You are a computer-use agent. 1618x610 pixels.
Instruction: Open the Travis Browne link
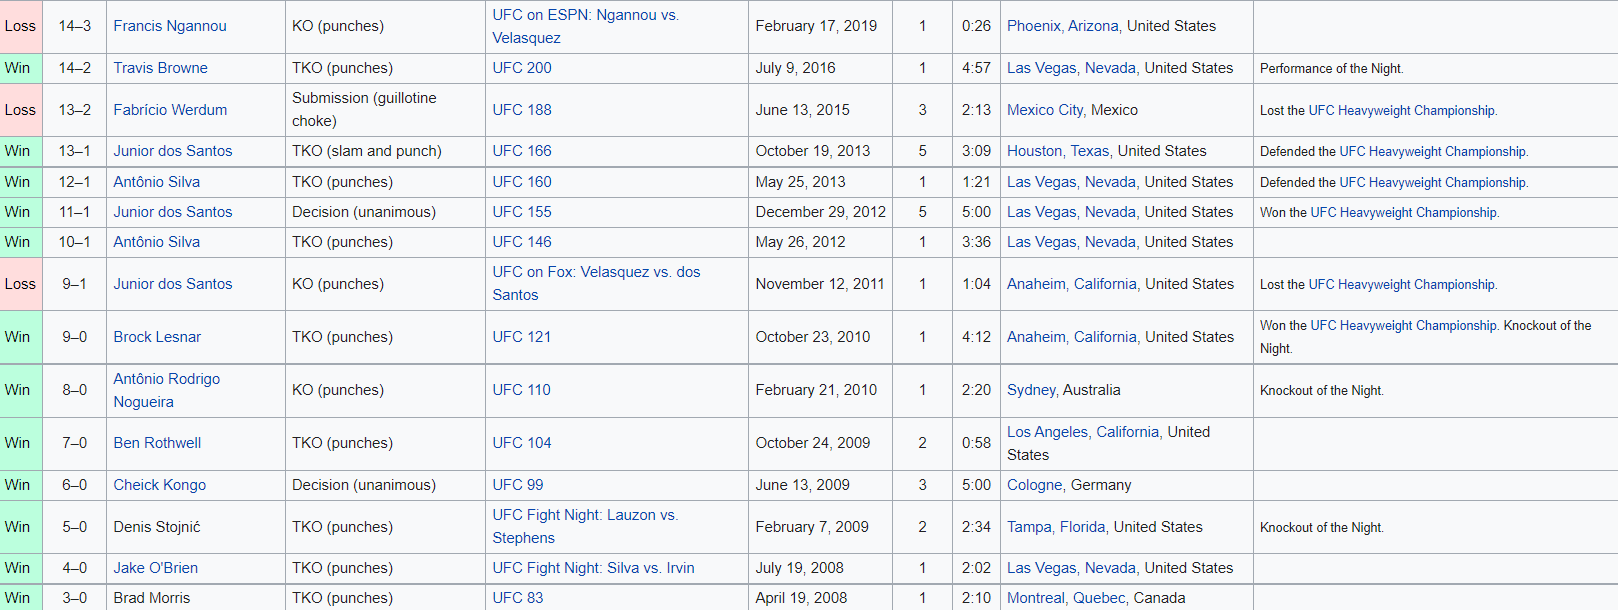tap(160, 68)
